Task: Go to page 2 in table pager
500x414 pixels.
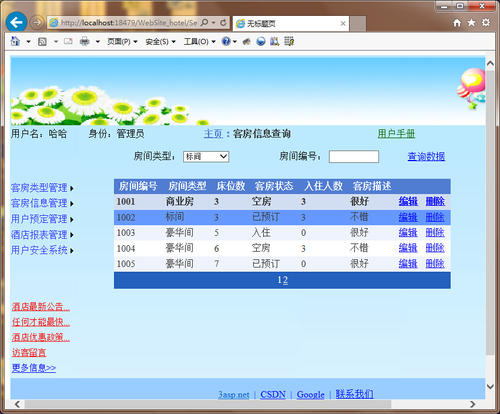Action: click(x=285, y=280)
